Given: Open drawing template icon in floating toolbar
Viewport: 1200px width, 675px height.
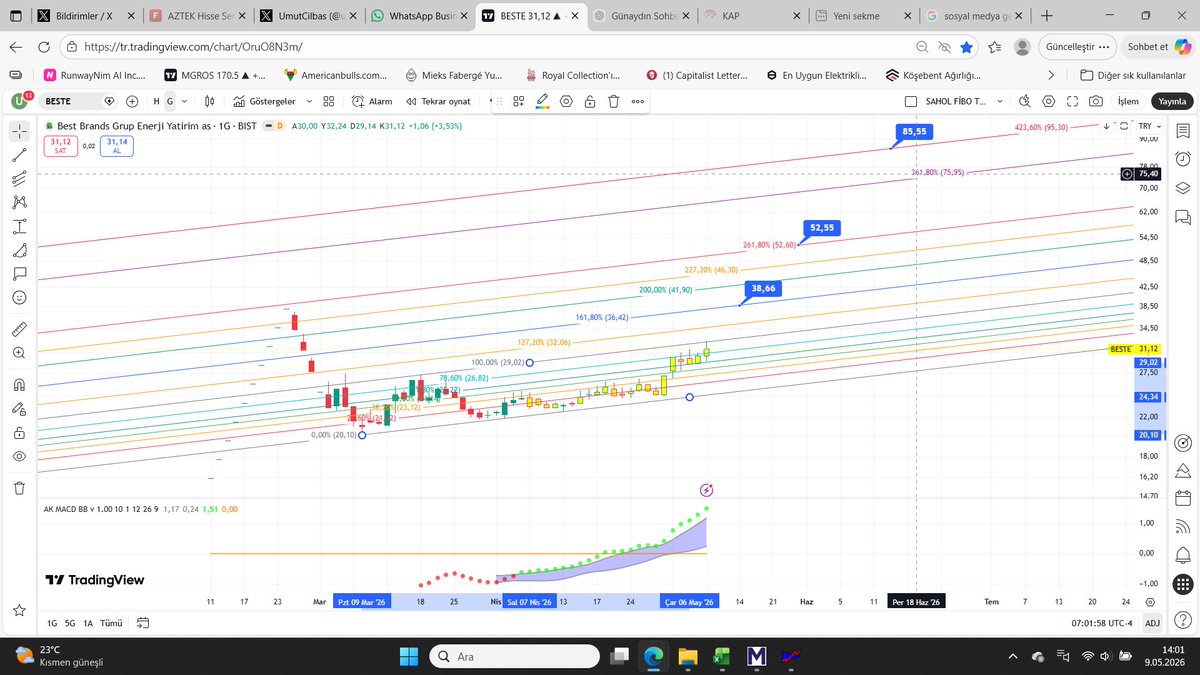Looking at the screenshot, I should coord(518,101).
